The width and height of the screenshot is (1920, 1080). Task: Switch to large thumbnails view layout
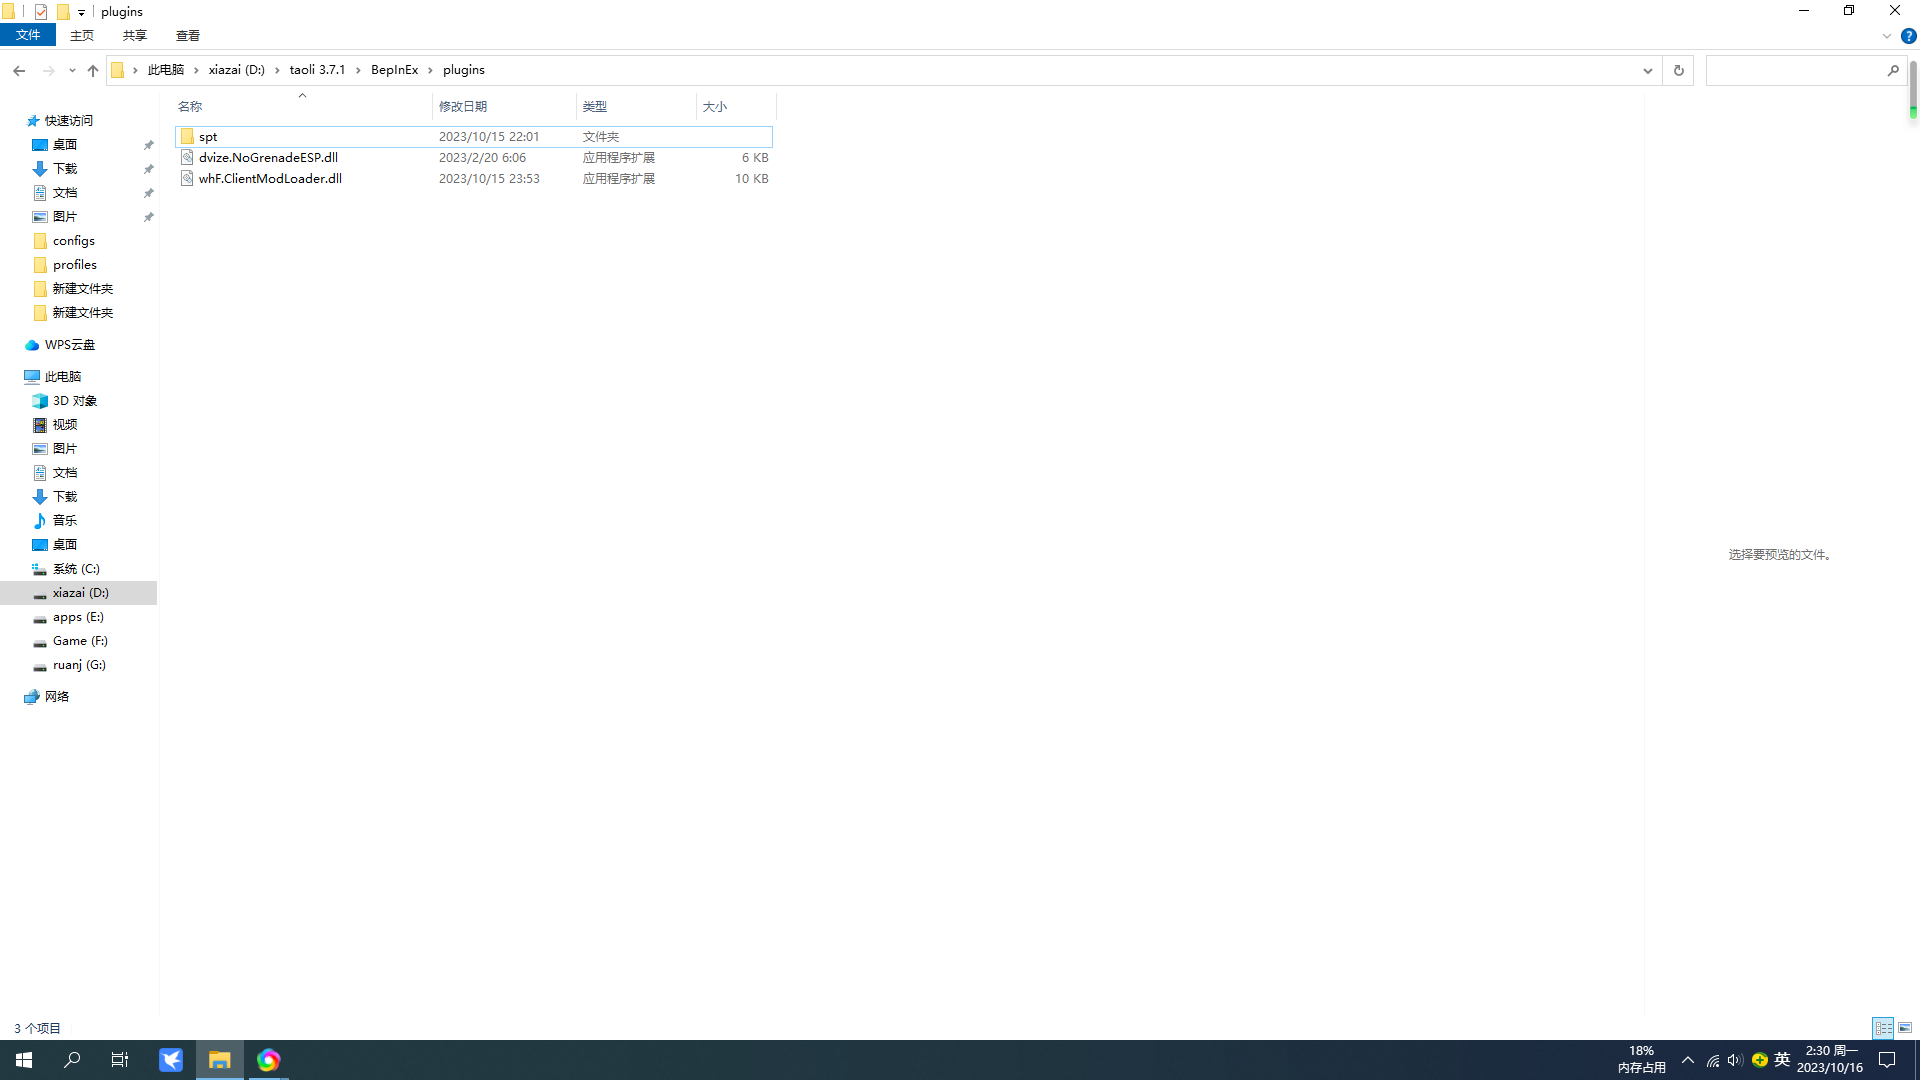pyautogui.click(x=1905, y=1028)
